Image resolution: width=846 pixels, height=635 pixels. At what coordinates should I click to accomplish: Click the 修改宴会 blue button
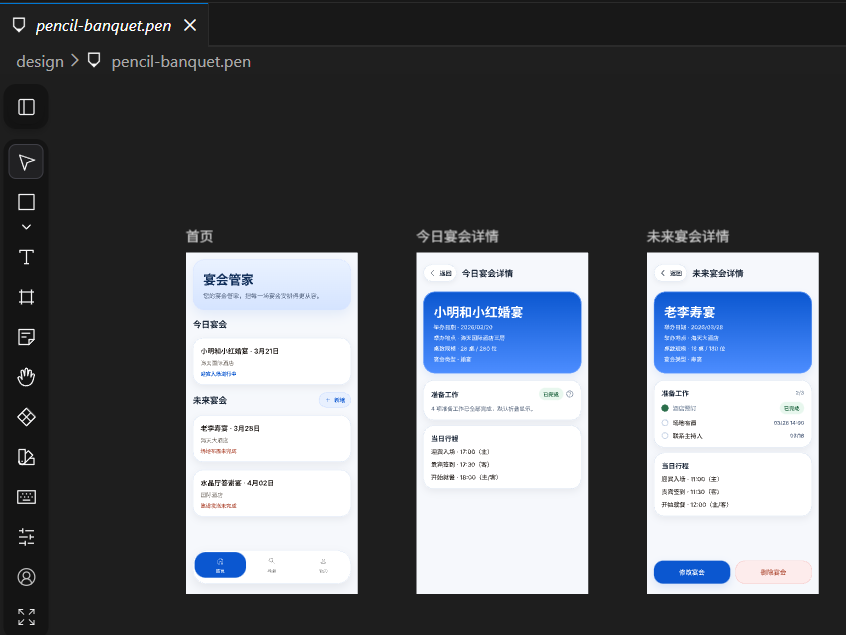(691, 571)
